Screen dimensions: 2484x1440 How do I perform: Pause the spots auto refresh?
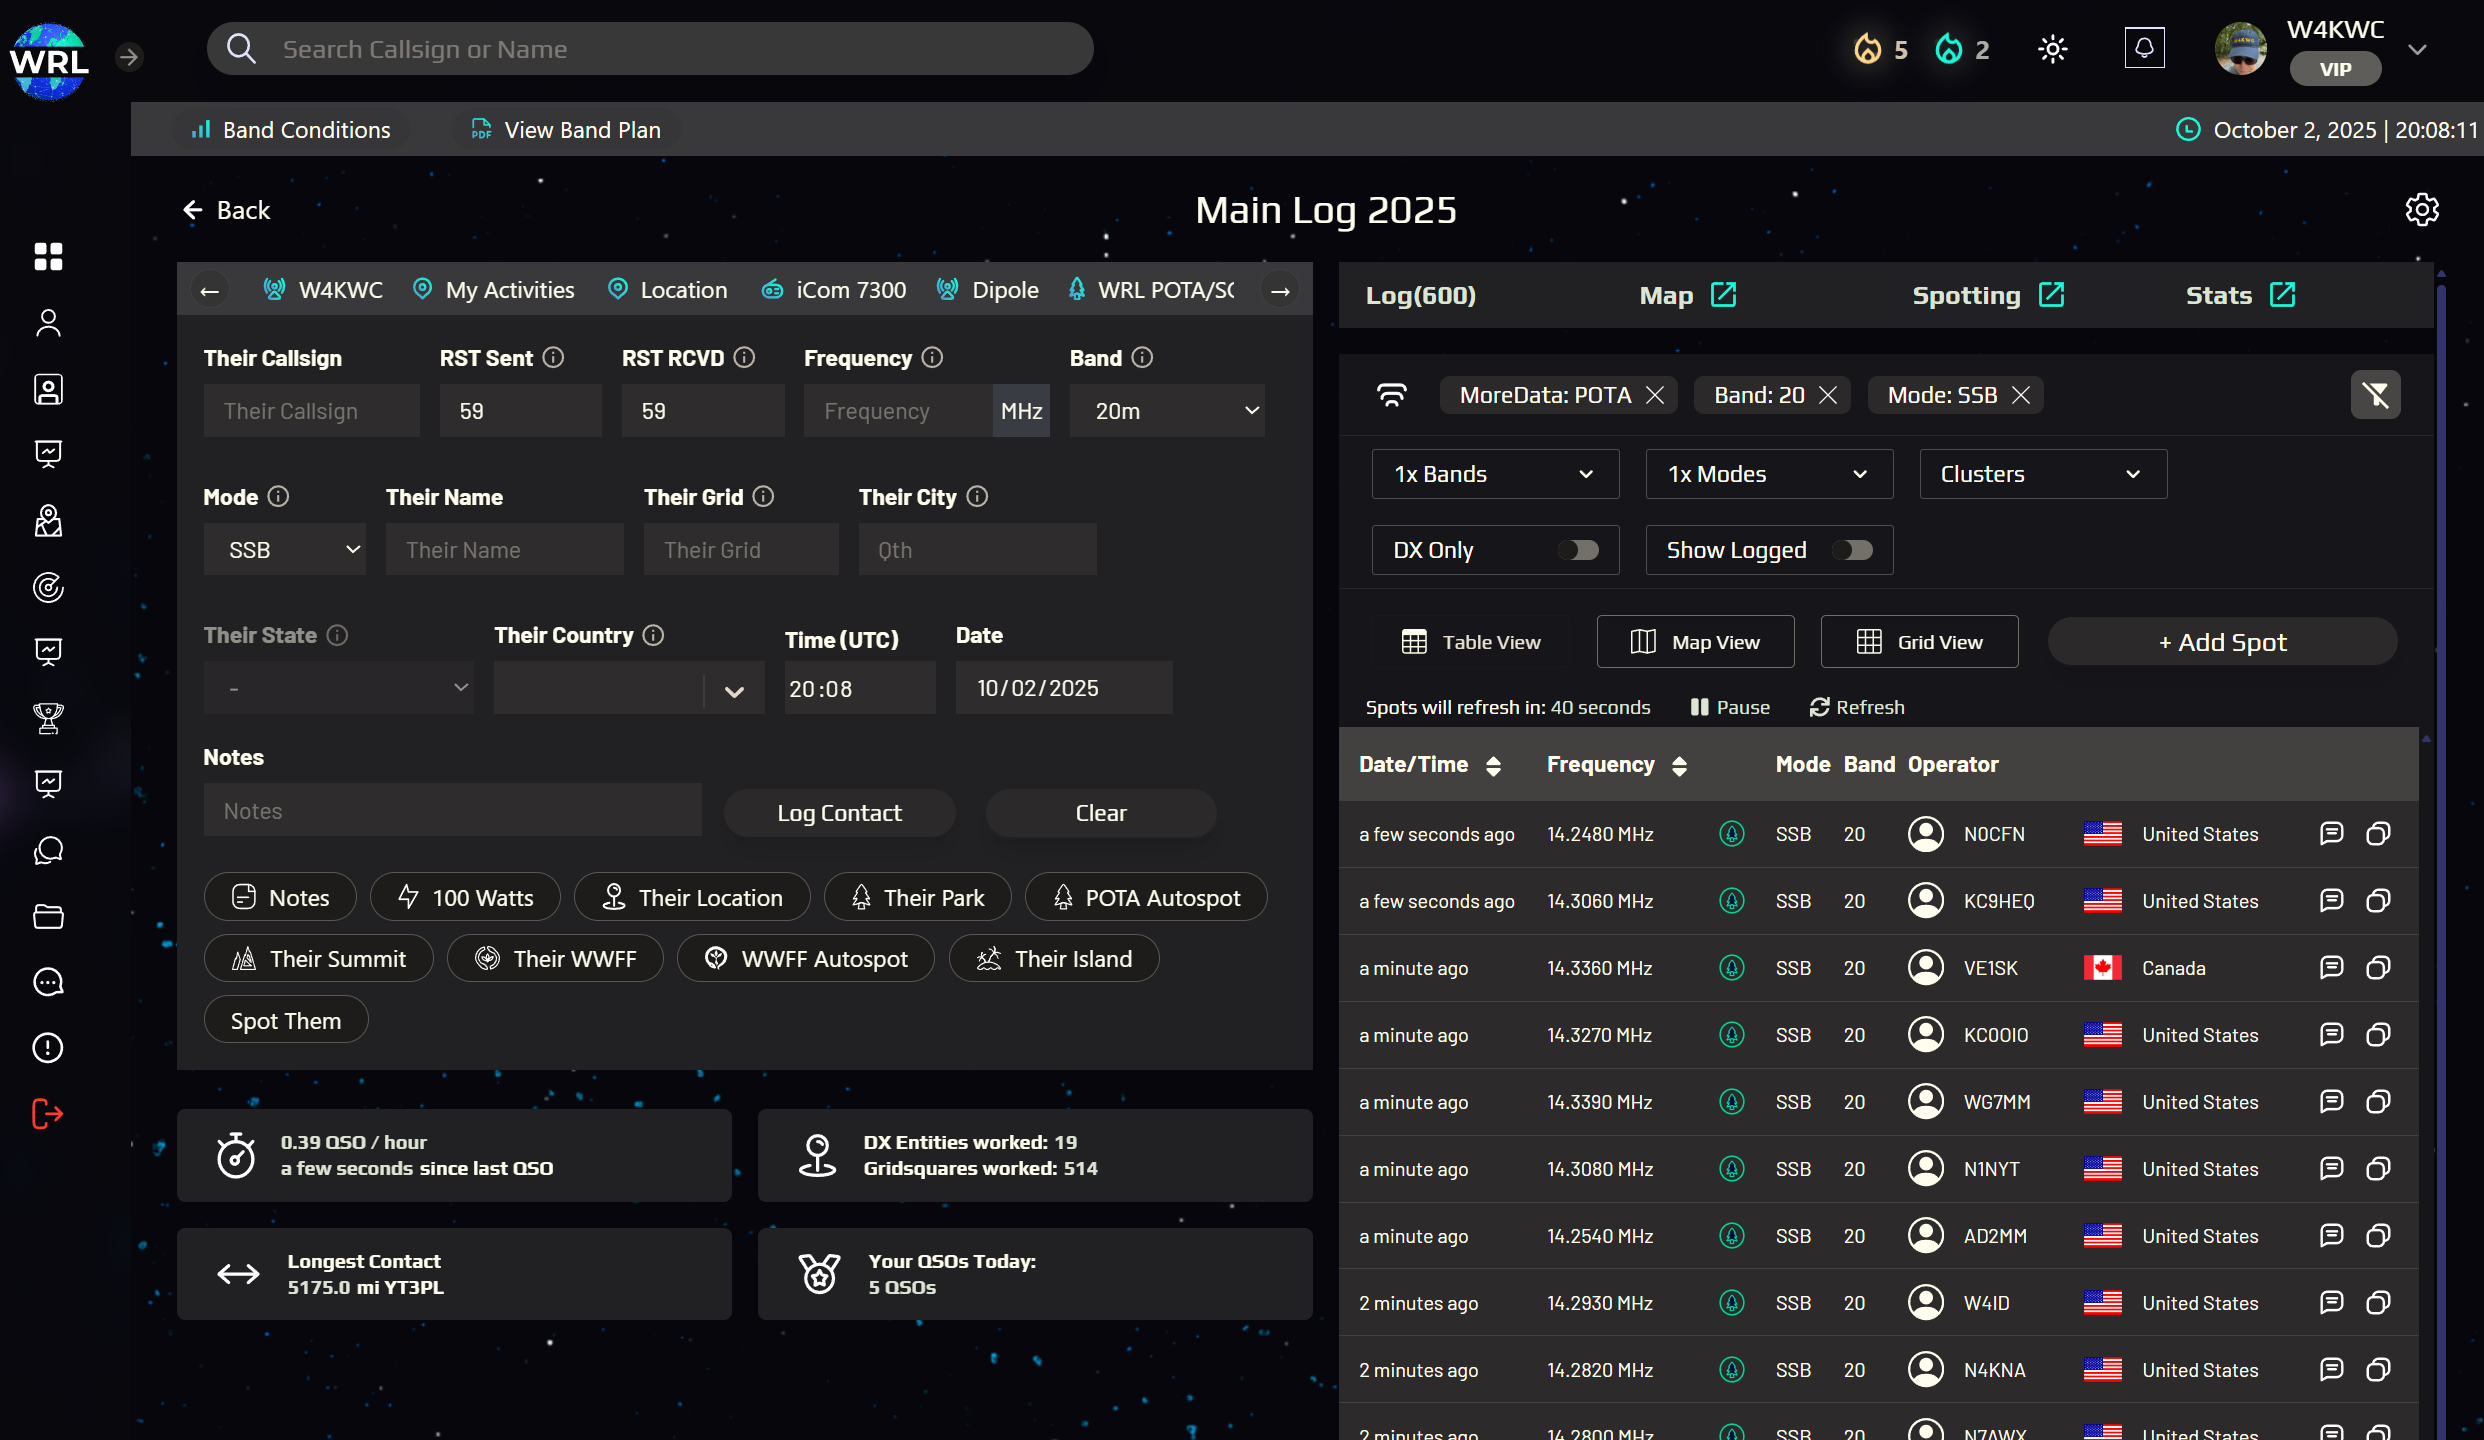coord(1730,707)
